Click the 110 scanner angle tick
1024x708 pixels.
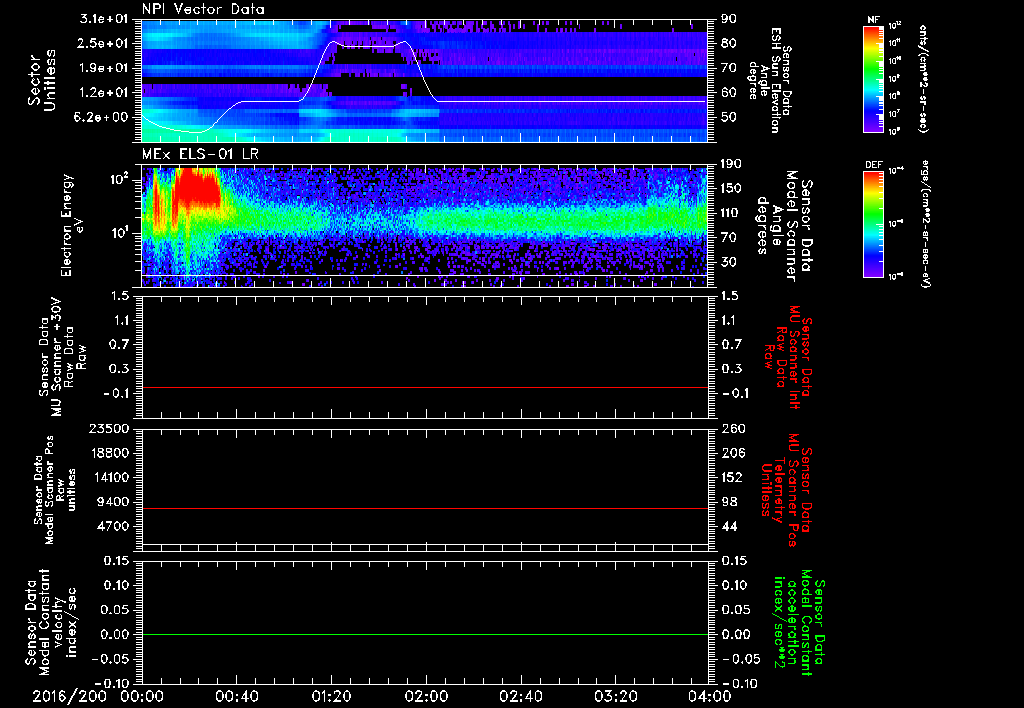[x=731, y=213]
